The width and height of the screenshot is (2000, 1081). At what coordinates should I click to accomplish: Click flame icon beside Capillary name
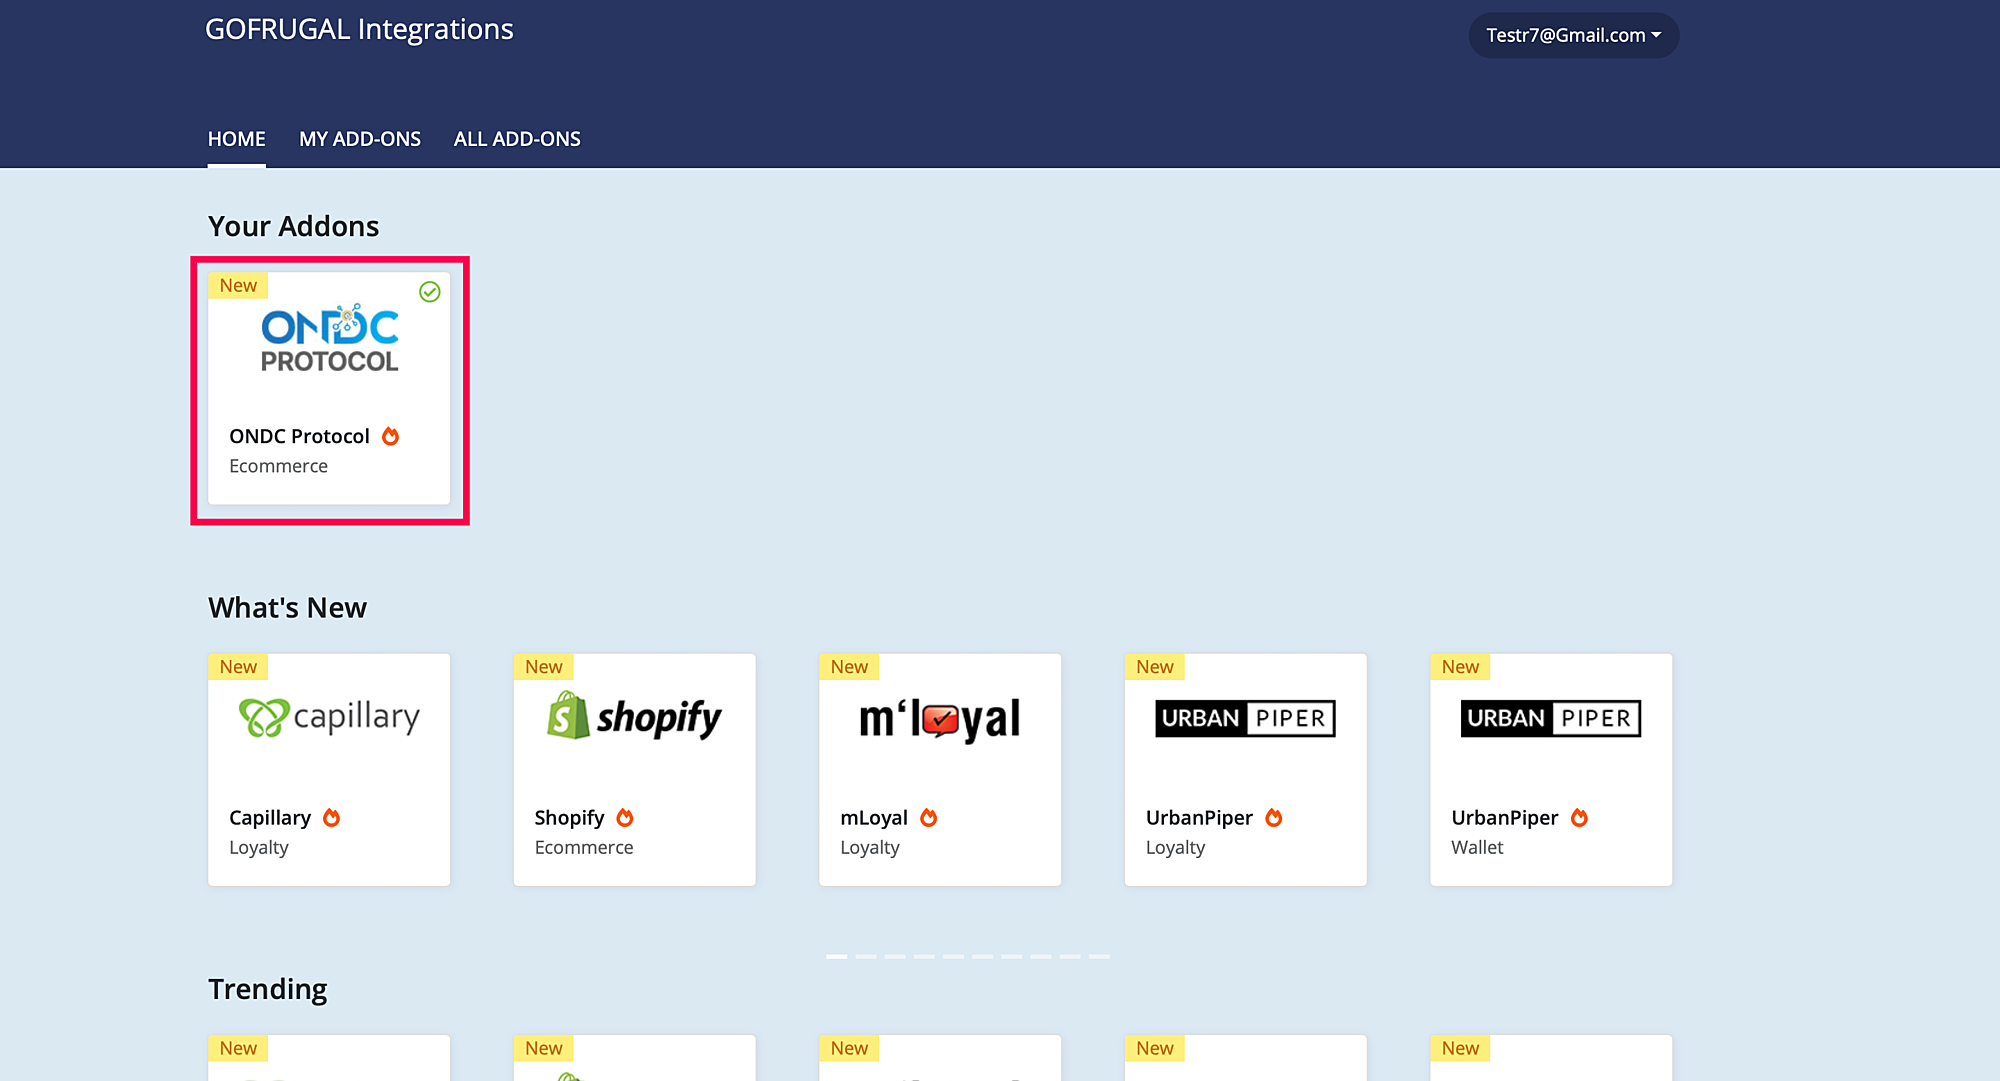click(332, 818)
